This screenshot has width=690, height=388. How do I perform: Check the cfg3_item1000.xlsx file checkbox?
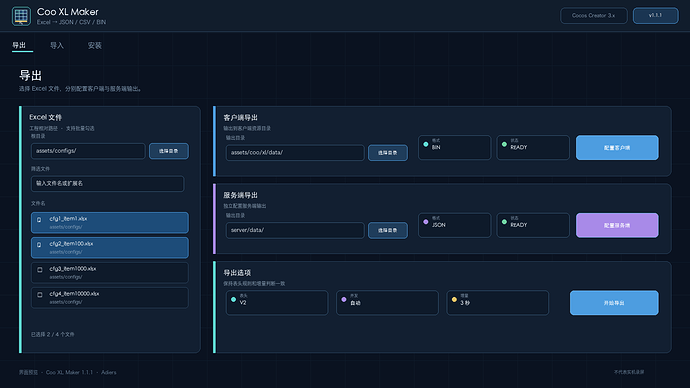[x=40, y=270]
